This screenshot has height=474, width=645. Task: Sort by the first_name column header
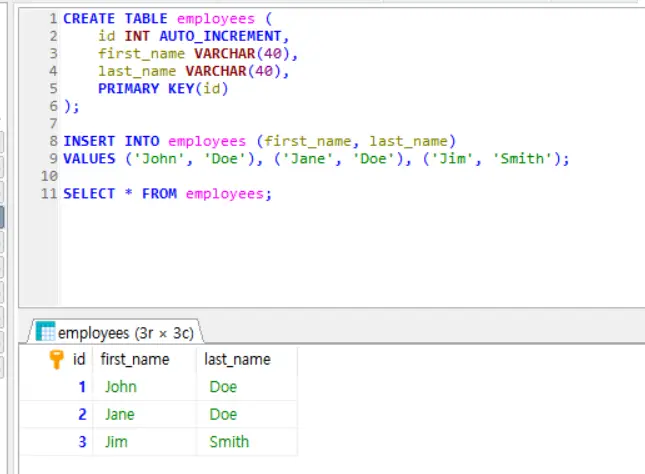tap(135, 360)
